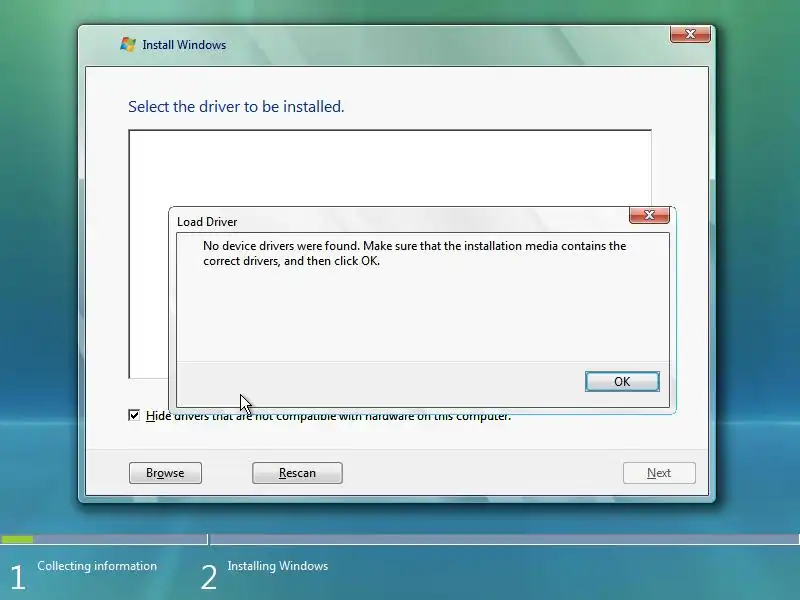Image resolution: width=800 pixels, height=600 pixels.
Task: Click OK in the Load Driver dialog
Action: point(622,382)
